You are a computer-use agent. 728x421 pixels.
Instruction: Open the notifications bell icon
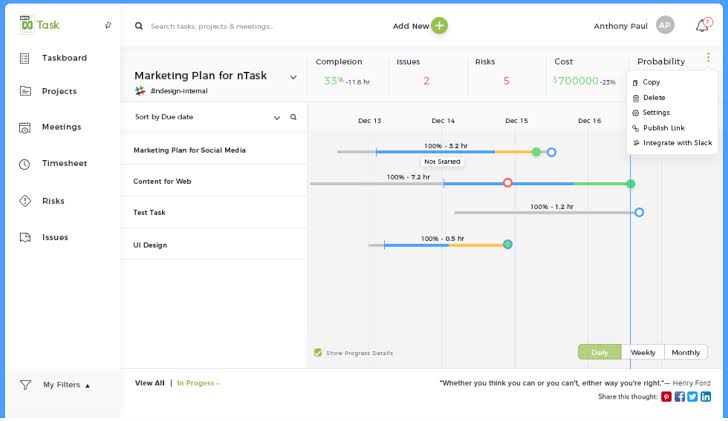(702, 26)
